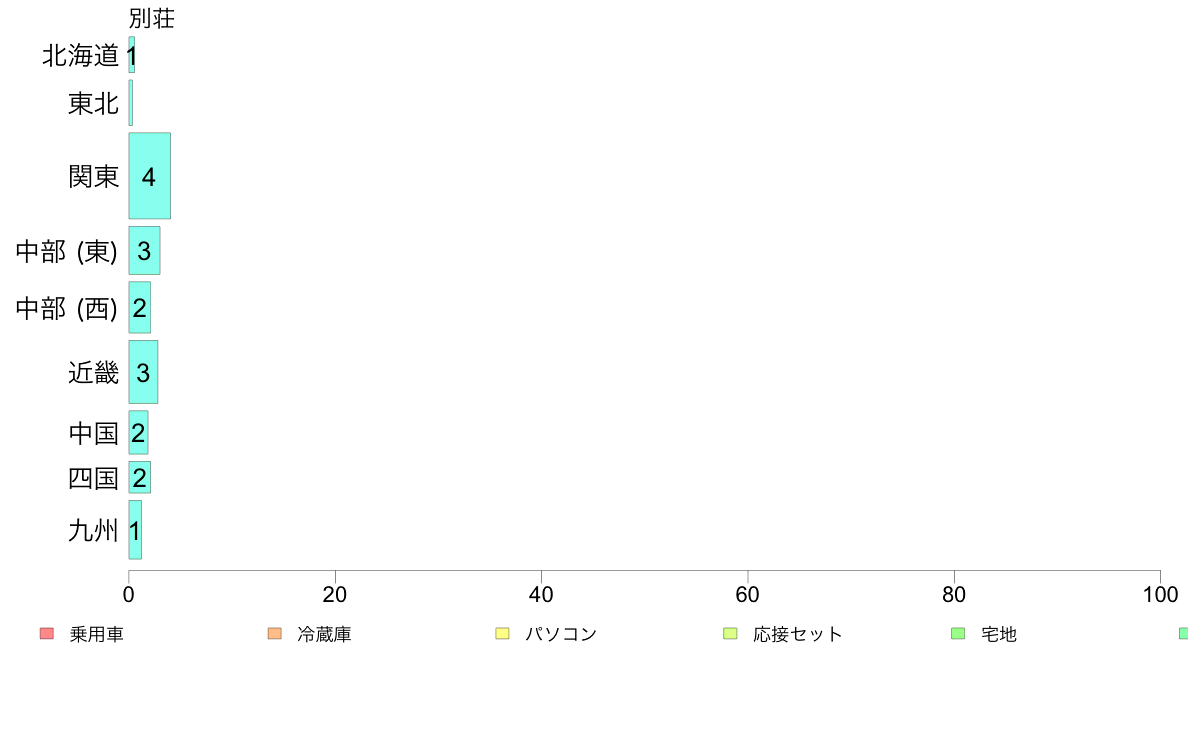
Task: Select the 九州 bar labeled 1
Action: (x=135, y=530)
